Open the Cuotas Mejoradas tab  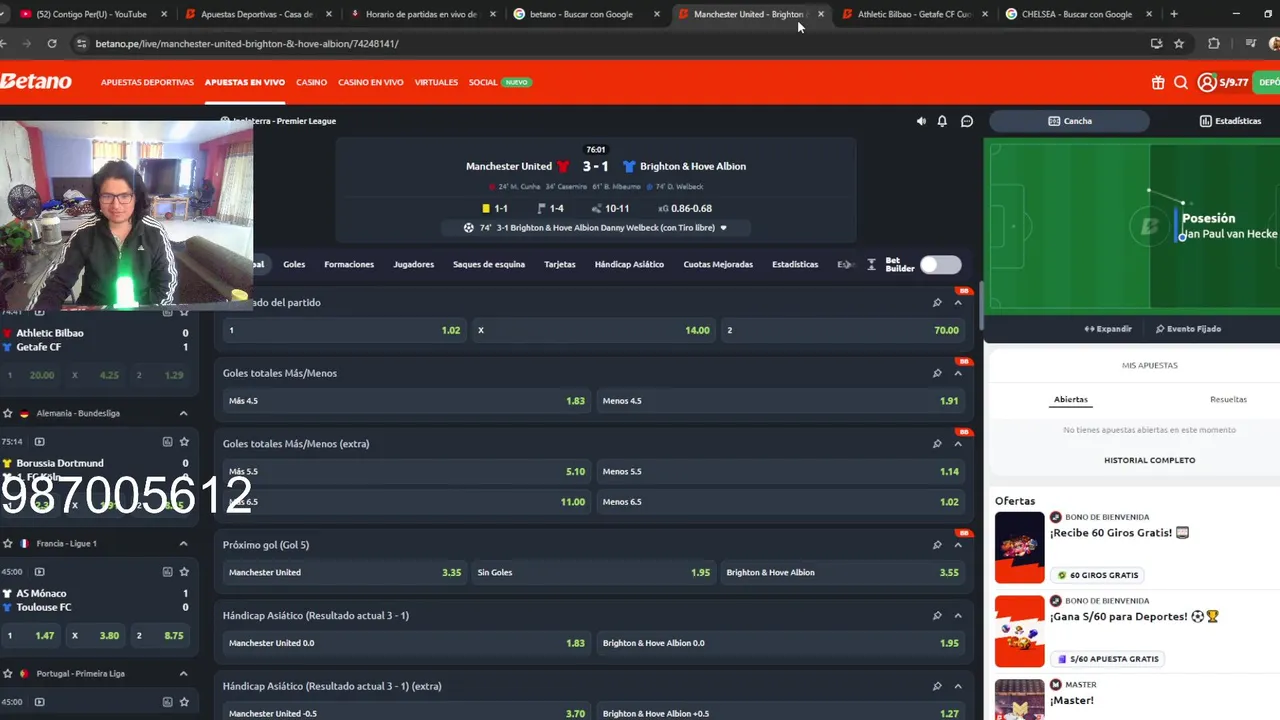click(718, 265)
